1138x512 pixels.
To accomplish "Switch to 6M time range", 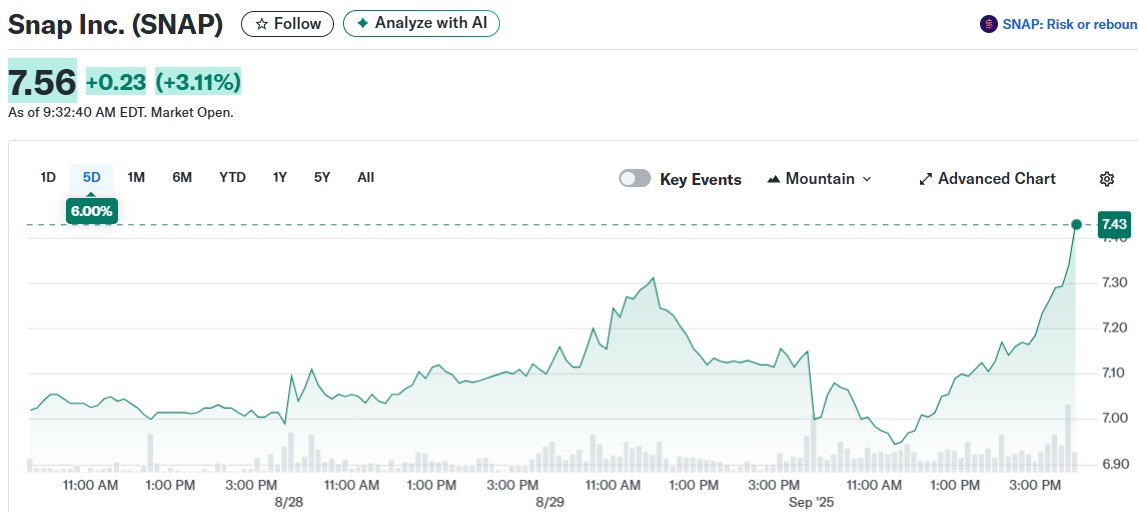I will [182, 177].
